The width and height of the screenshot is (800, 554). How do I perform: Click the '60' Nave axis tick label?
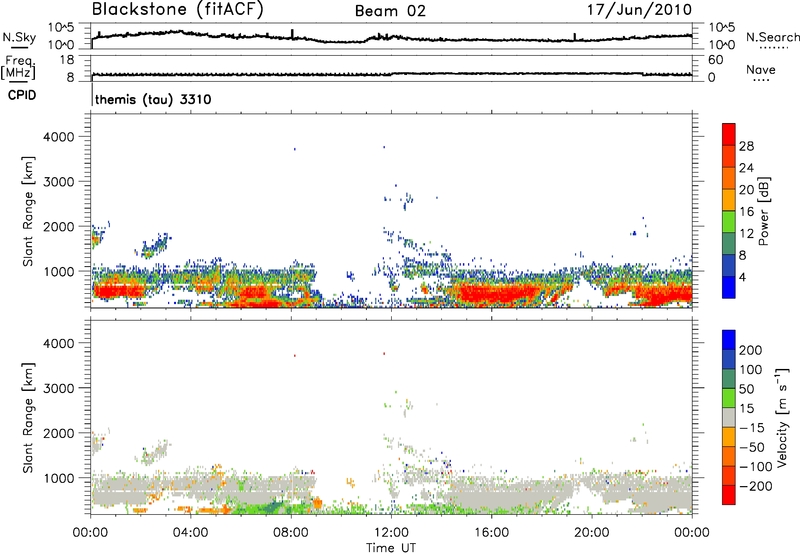[x=715, y=60]
